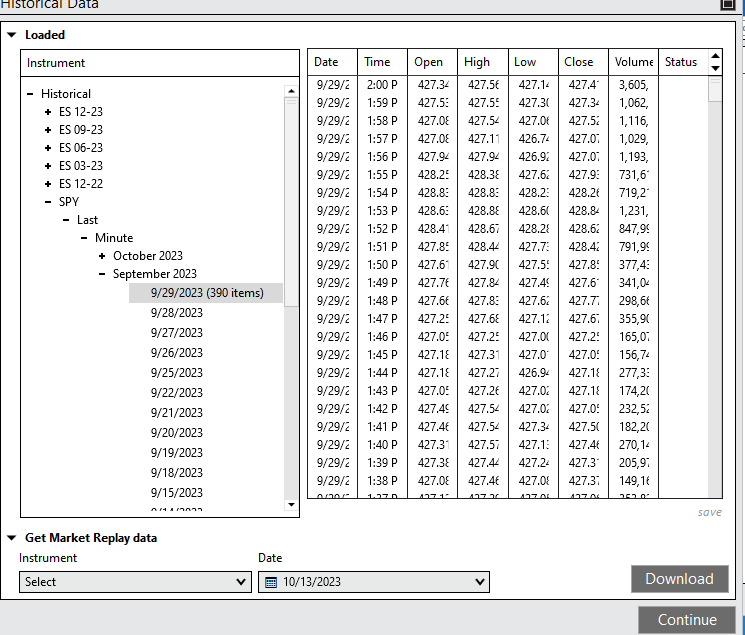
Task: Select the 9/15/2023 date entry
Action: point(177,492)
